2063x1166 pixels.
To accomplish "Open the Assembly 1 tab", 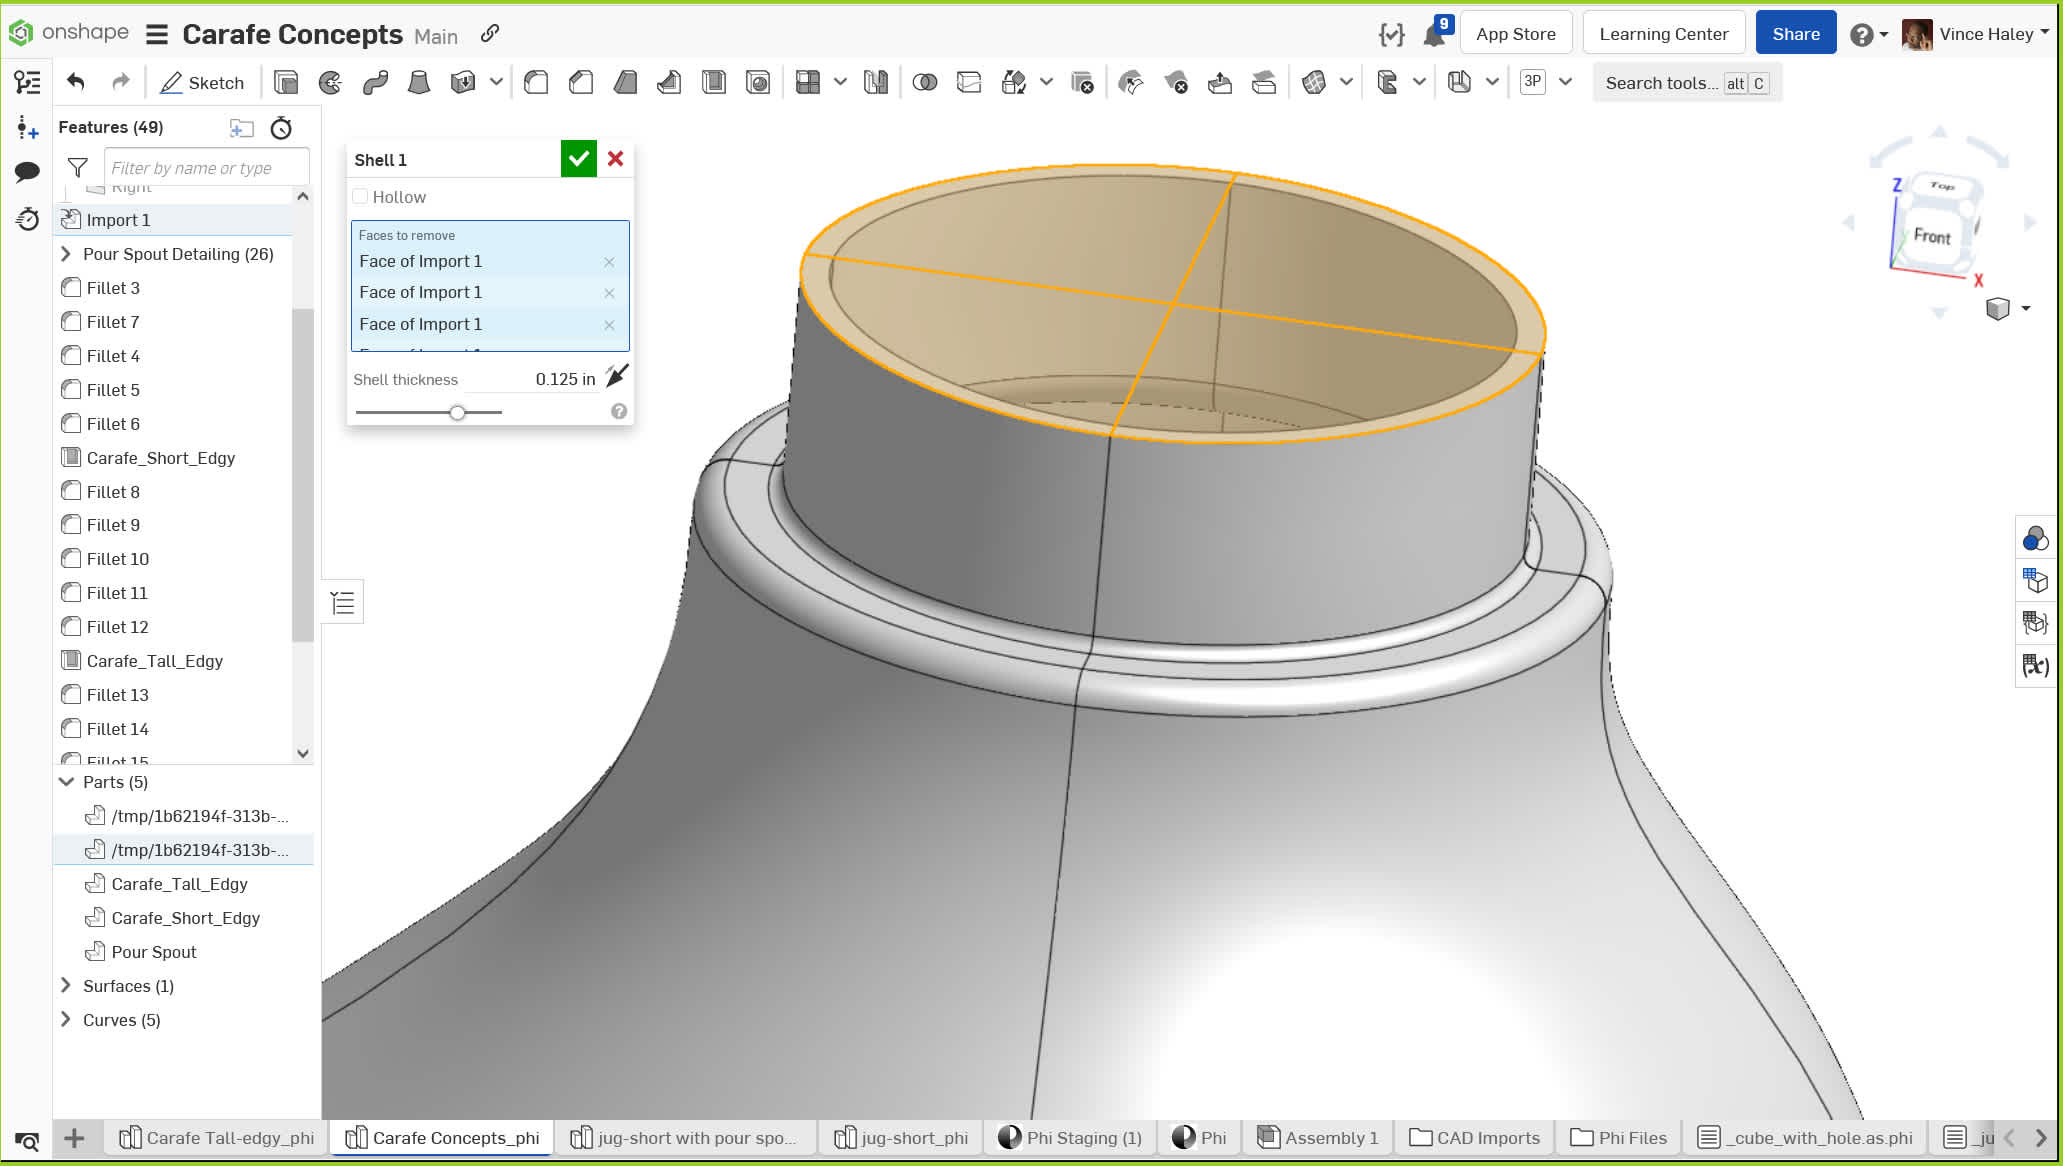I will (x=1318, y=1138).
